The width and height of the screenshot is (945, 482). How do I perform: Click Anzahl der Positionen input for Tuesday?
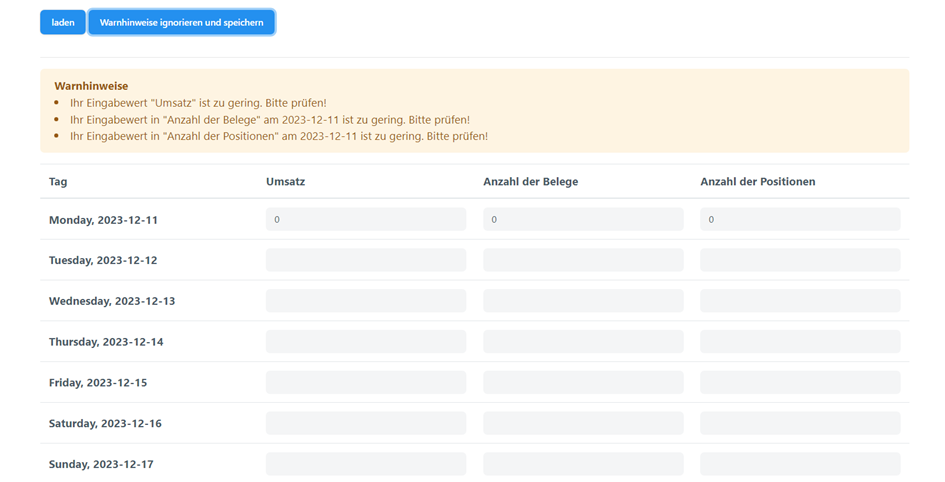(x=800, y=260)
